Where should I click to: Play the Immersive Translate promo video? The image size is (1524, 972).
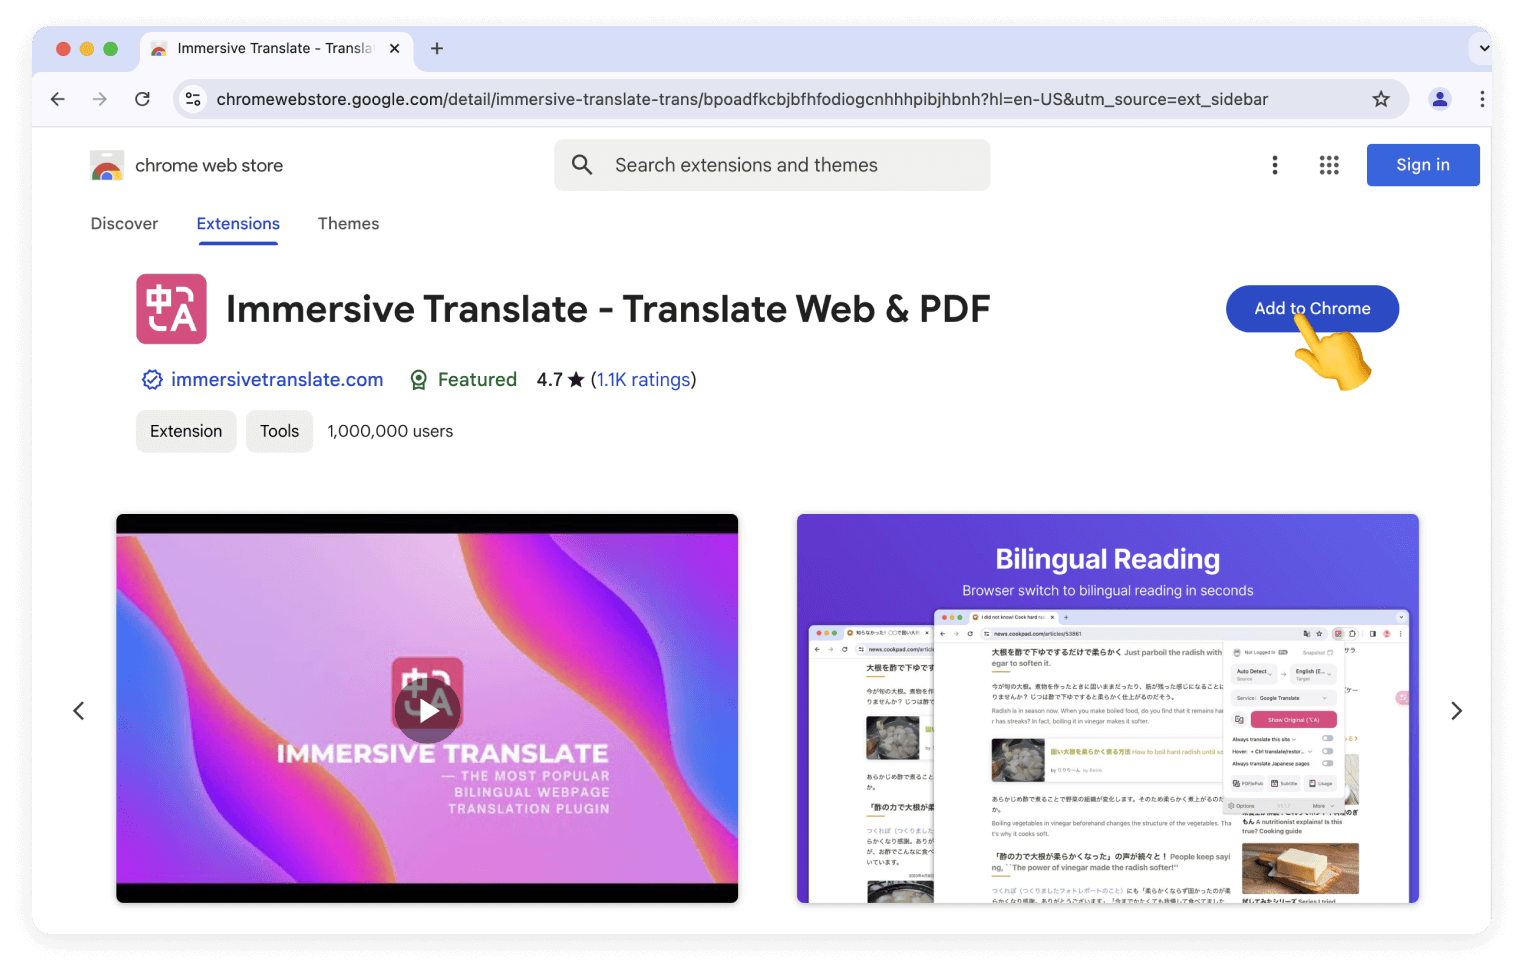pyautogui.click(x=427, y=709)
